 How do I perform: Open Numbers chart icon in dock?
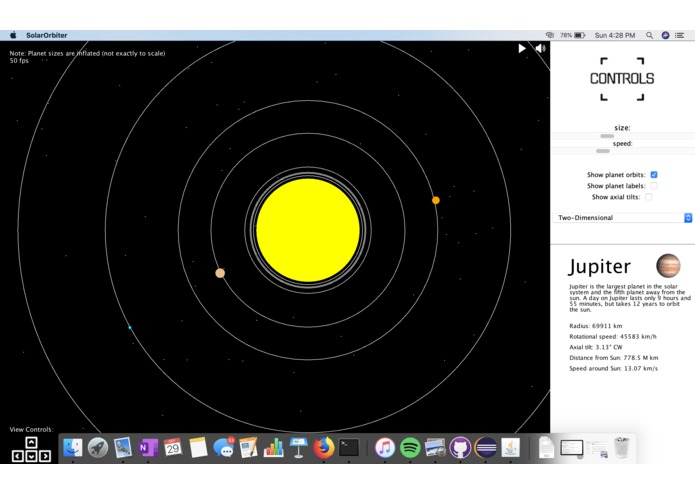(273, 447)
